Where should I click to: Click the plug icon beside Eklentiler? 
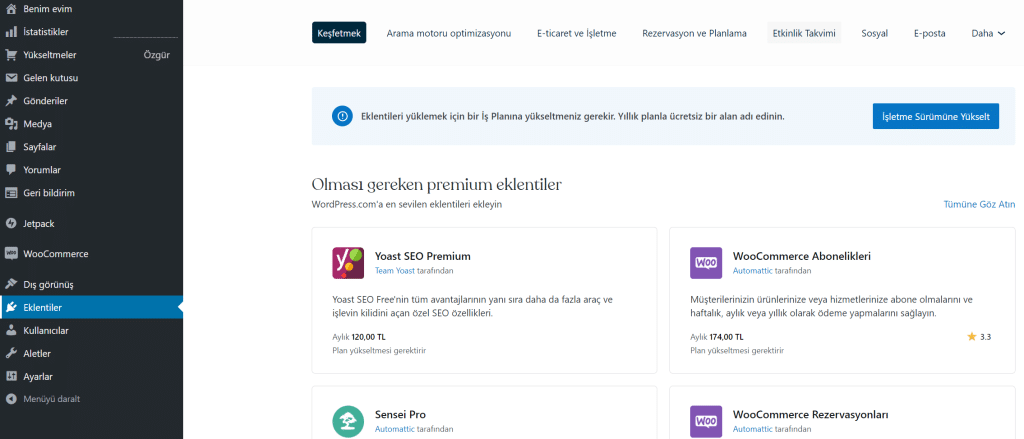(11, 308)
